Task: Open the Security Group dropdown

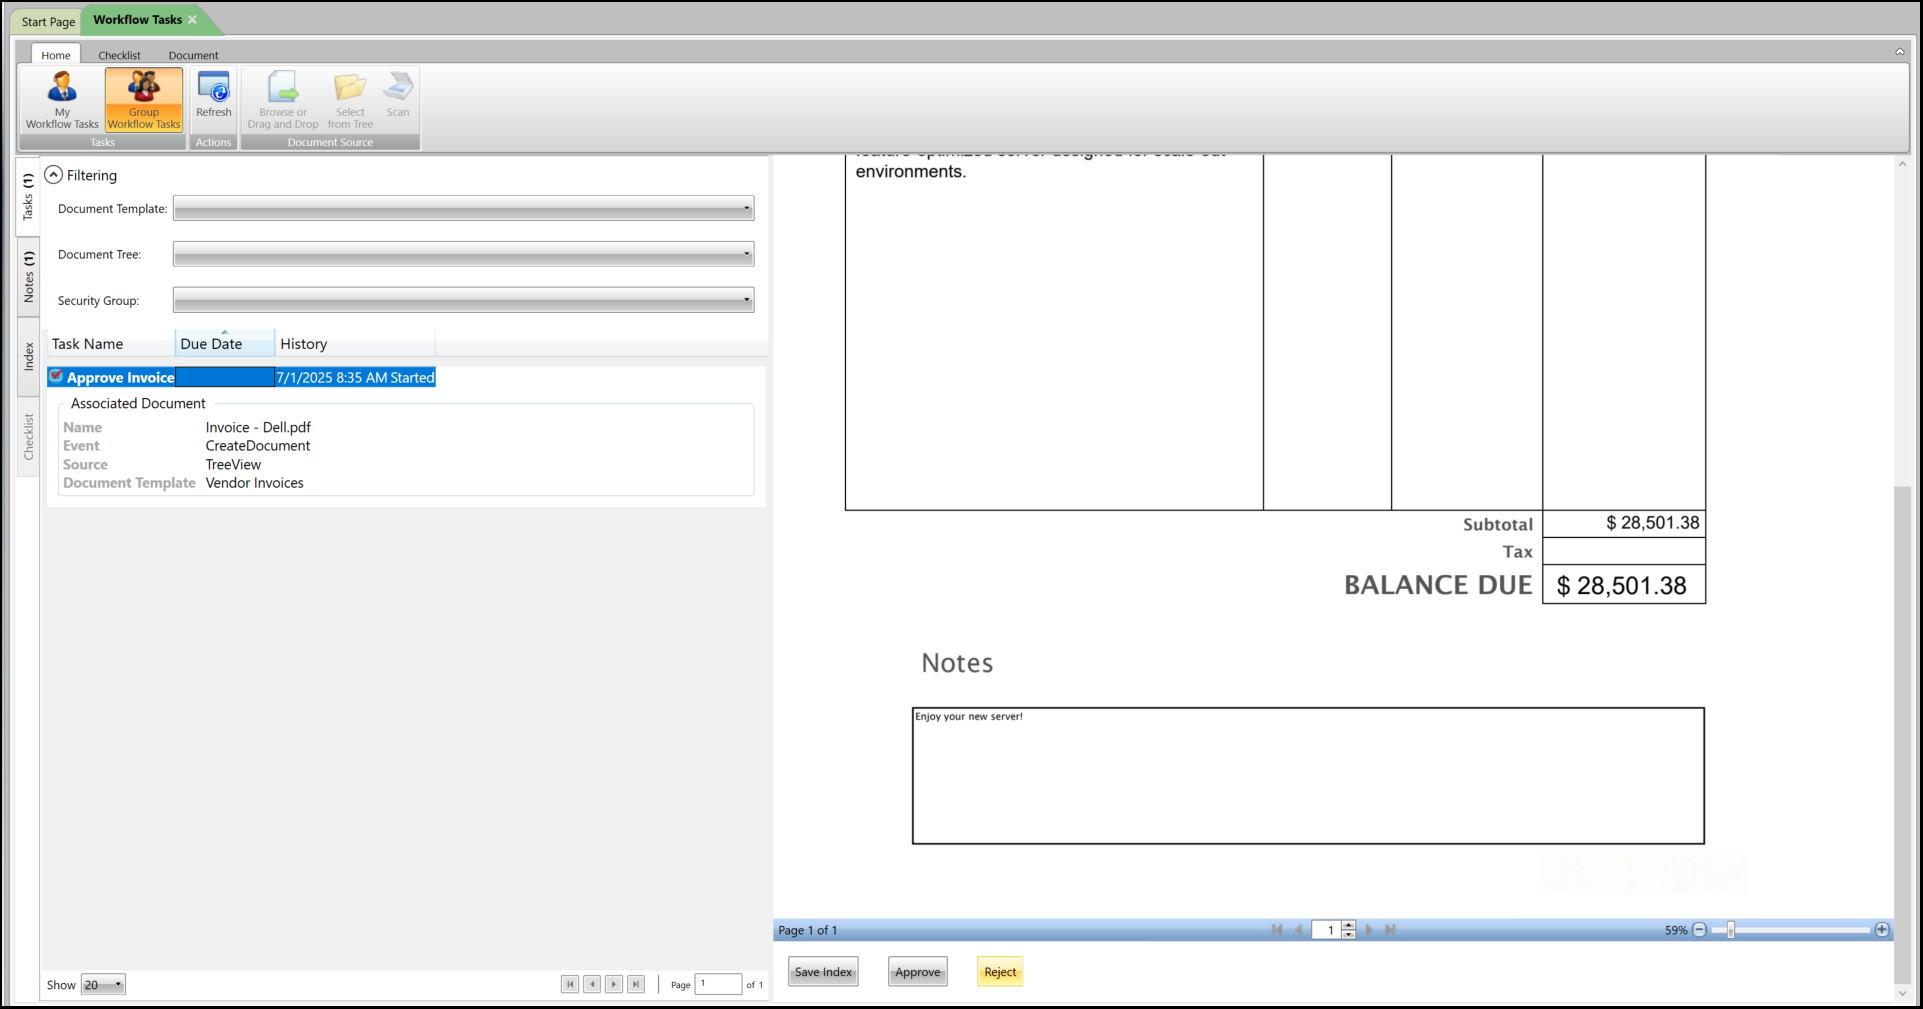Action: pyautogui.click(x=746, y=300)
